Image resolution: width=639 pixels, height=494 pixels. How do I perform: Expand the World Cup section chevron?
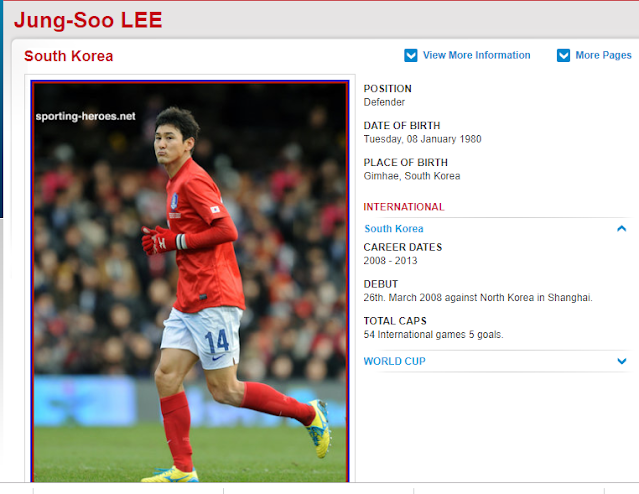coord(621,361)
